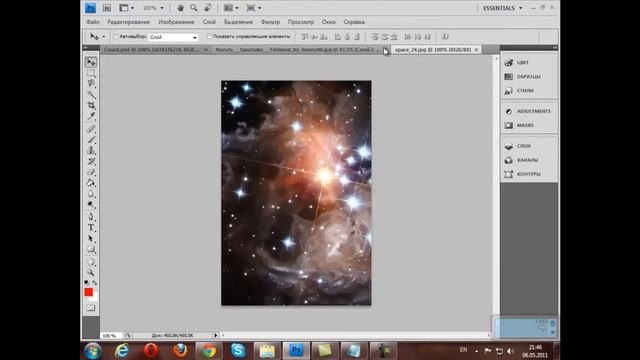Reset default foreground and background colors
The image size is (640, 360).
[x=87, y=282]
